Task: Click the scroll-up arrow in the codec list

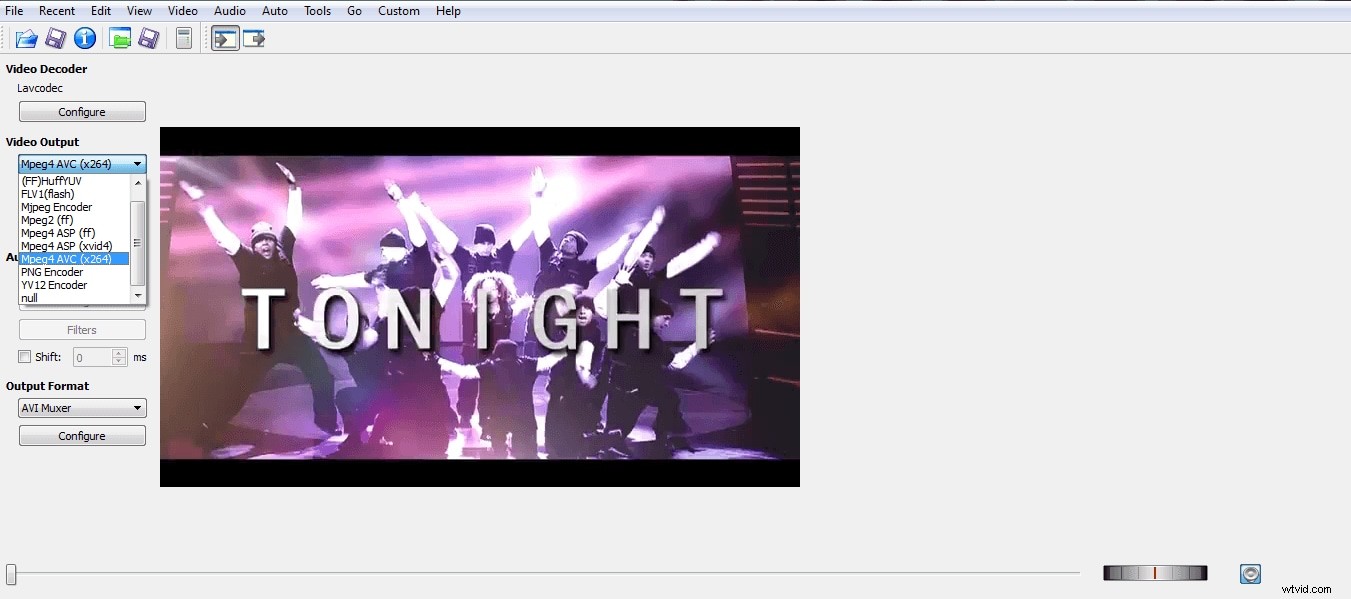Action: point(138,182)
